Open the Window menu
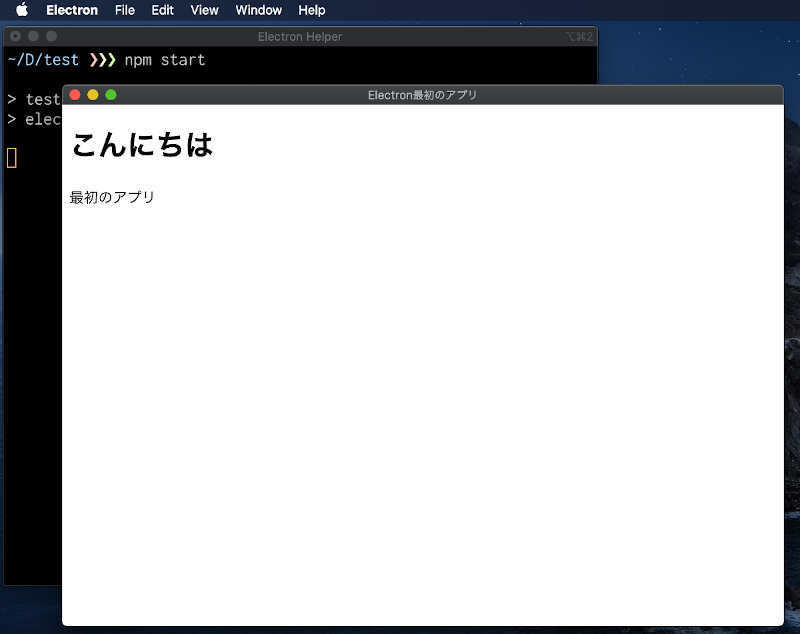This screenshot has height=634, width=800. (x=258, y=10)
